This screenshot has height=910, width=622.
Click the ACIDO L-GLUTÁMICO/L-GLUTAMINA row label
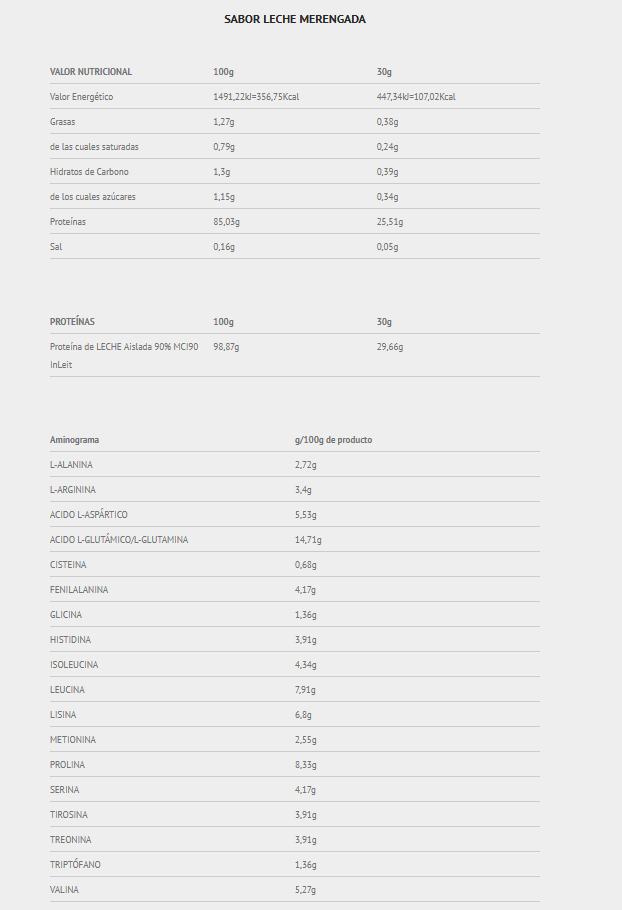click(x=119, y=540)
